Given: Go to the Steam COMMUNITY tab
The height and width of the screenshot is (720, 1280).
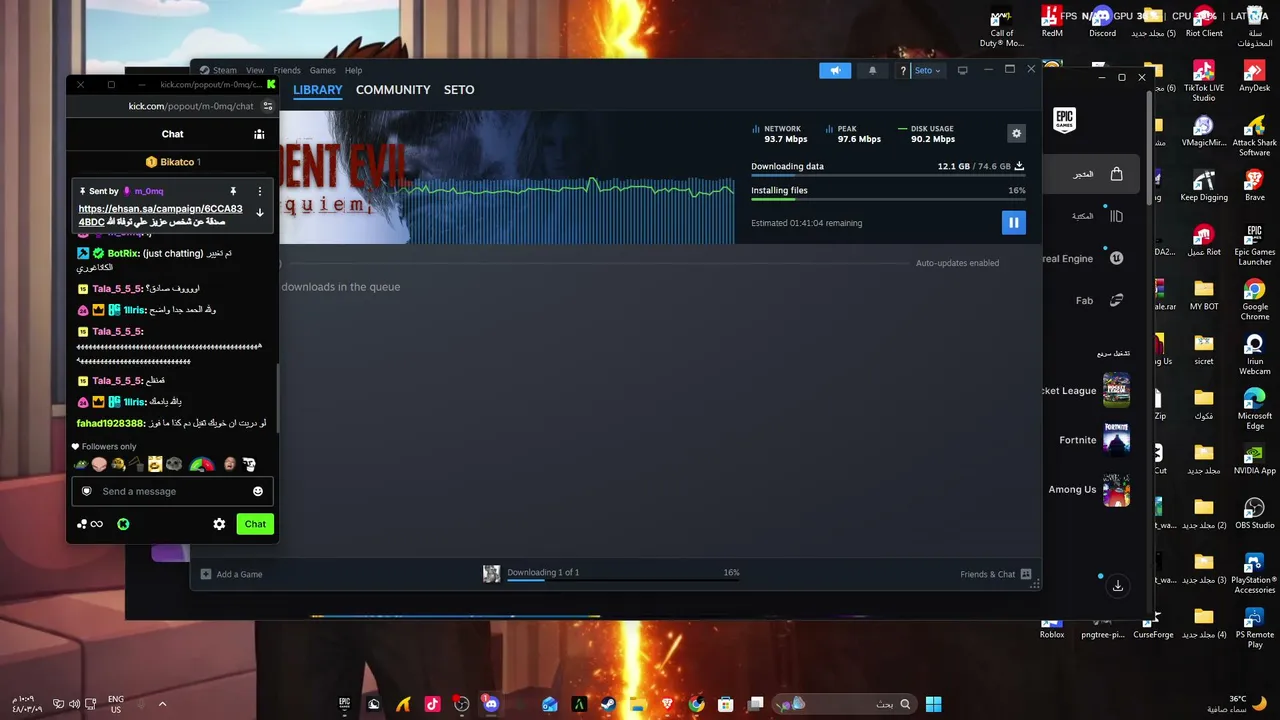Looking at the screenshot, I should pyautogui.click(x=393, y=90).
